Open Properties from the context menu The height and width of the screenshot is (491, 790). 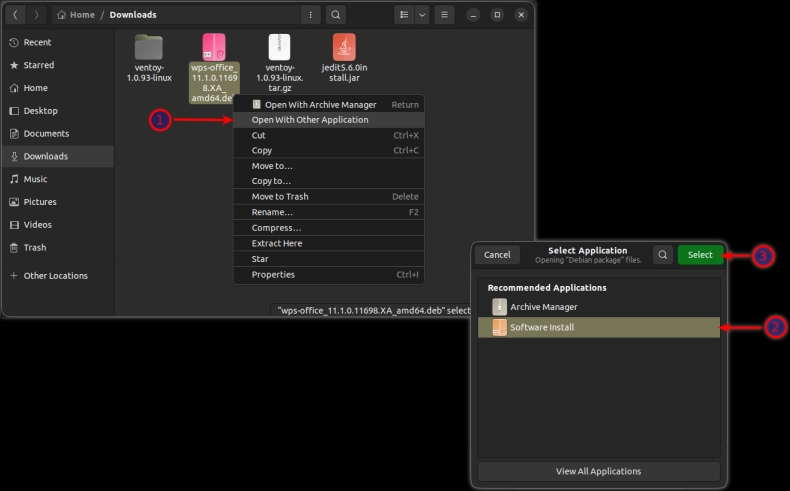[273, 275]
